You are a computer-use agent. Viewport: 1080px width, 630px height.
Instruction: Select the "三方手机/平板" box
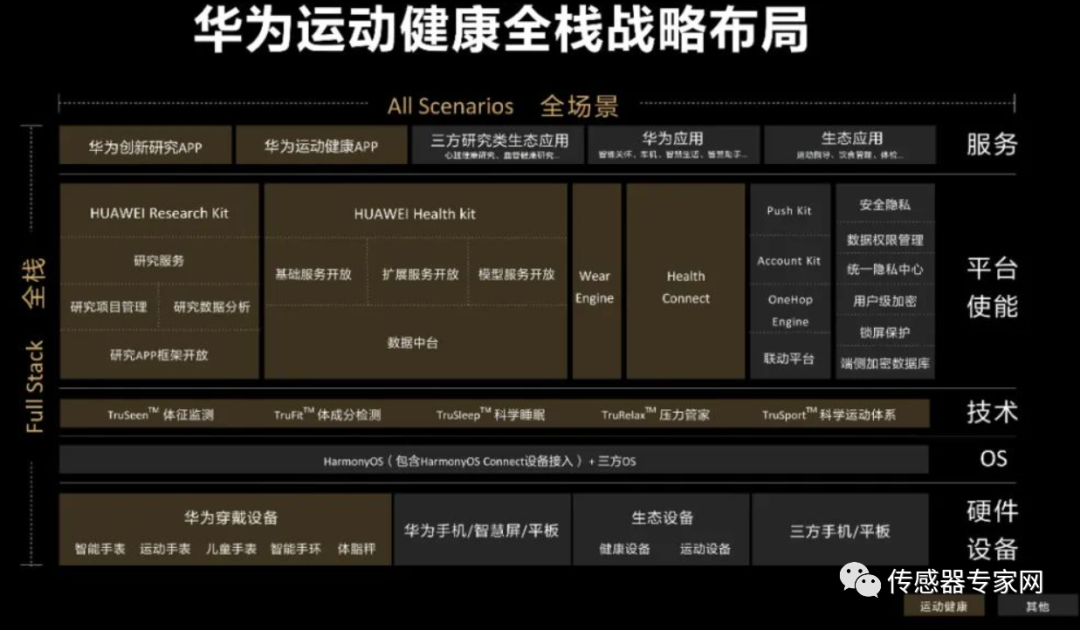(x=840, y=529)
